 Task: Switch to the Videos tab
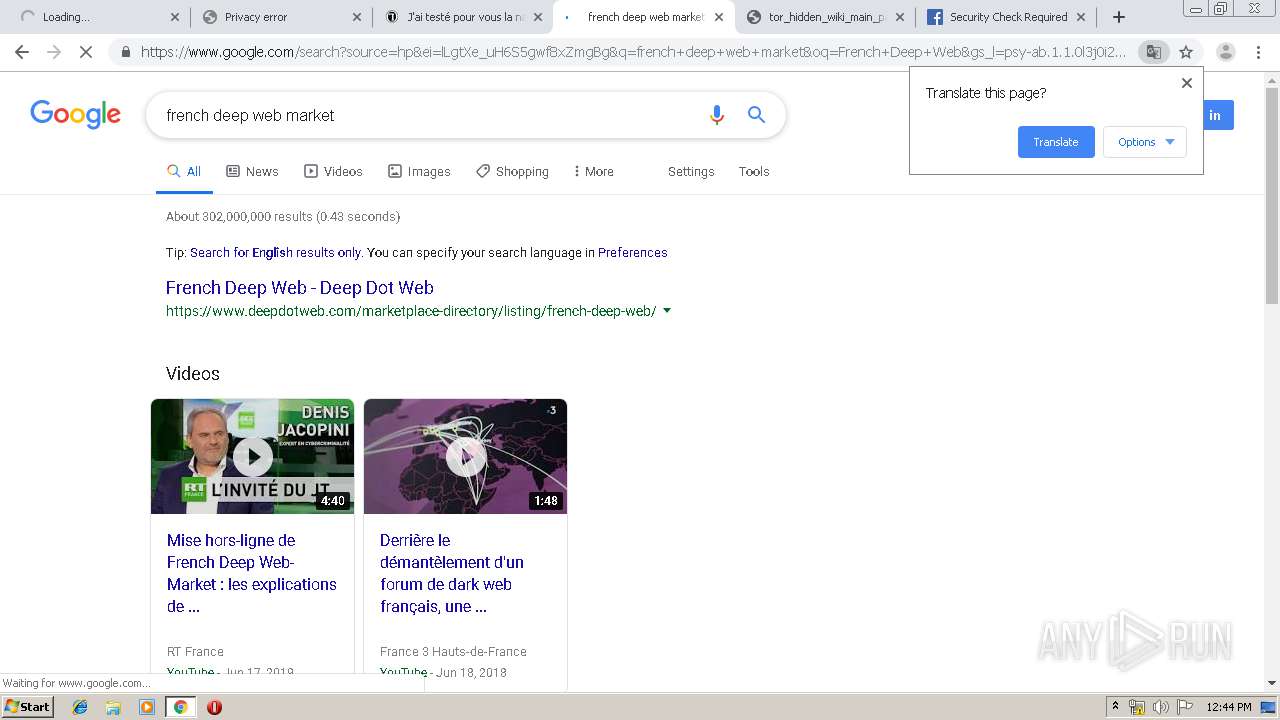click(333, 171)
